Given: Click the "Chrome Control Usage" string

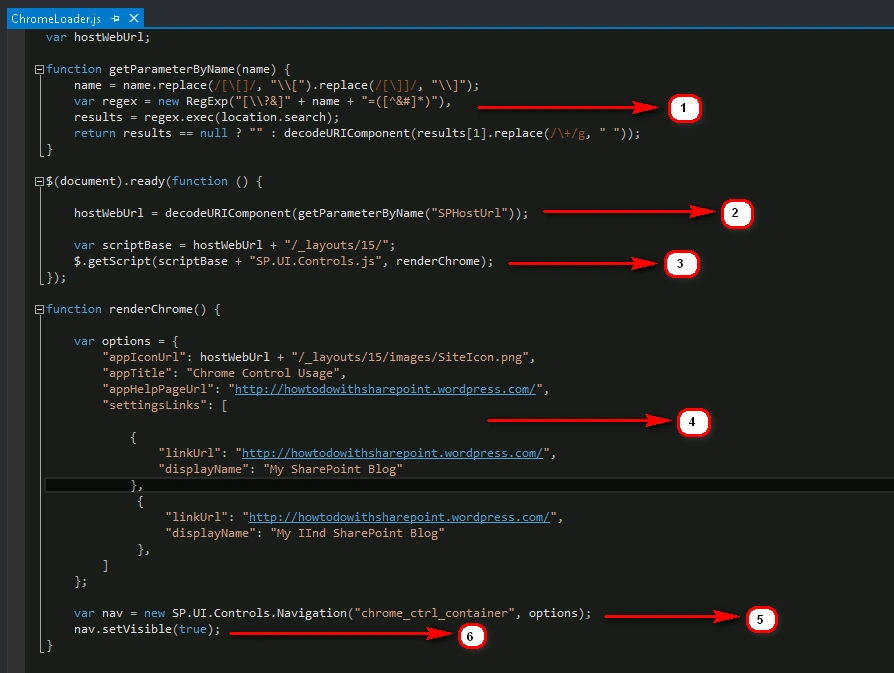Looking at the screenshot, I should (263, 374).
